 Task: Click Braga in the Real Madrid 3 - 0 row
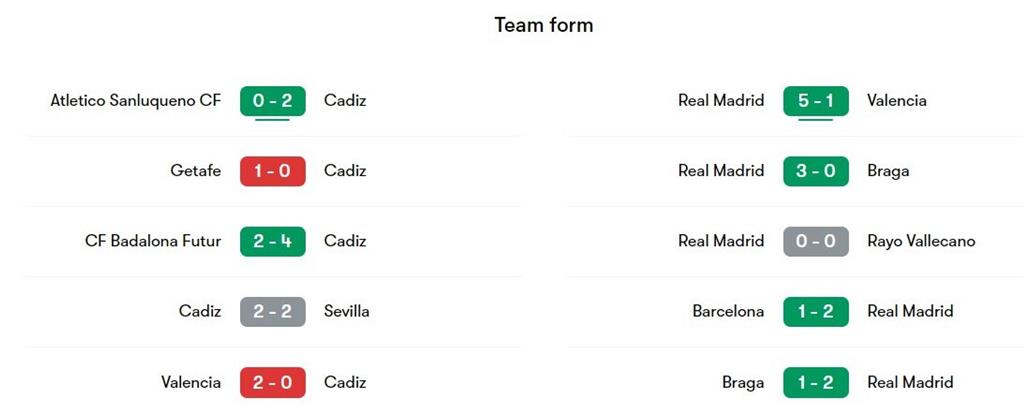click(x=888, y=171)
